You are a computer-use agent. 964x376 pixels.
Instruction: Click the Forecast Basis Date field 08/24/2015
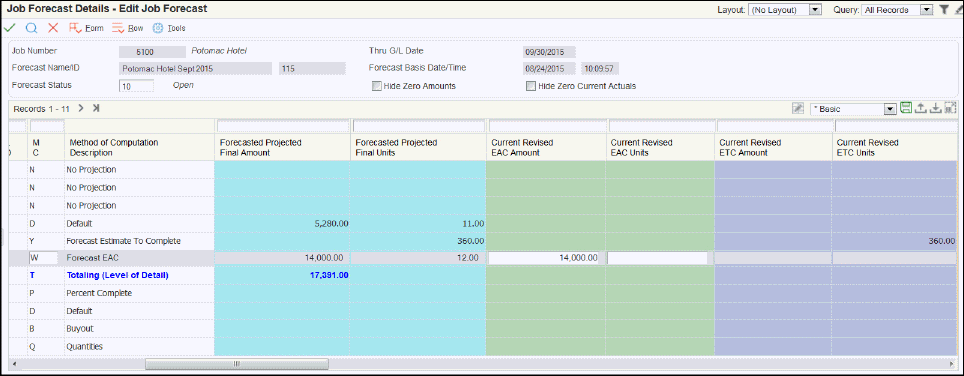(549, 69)
